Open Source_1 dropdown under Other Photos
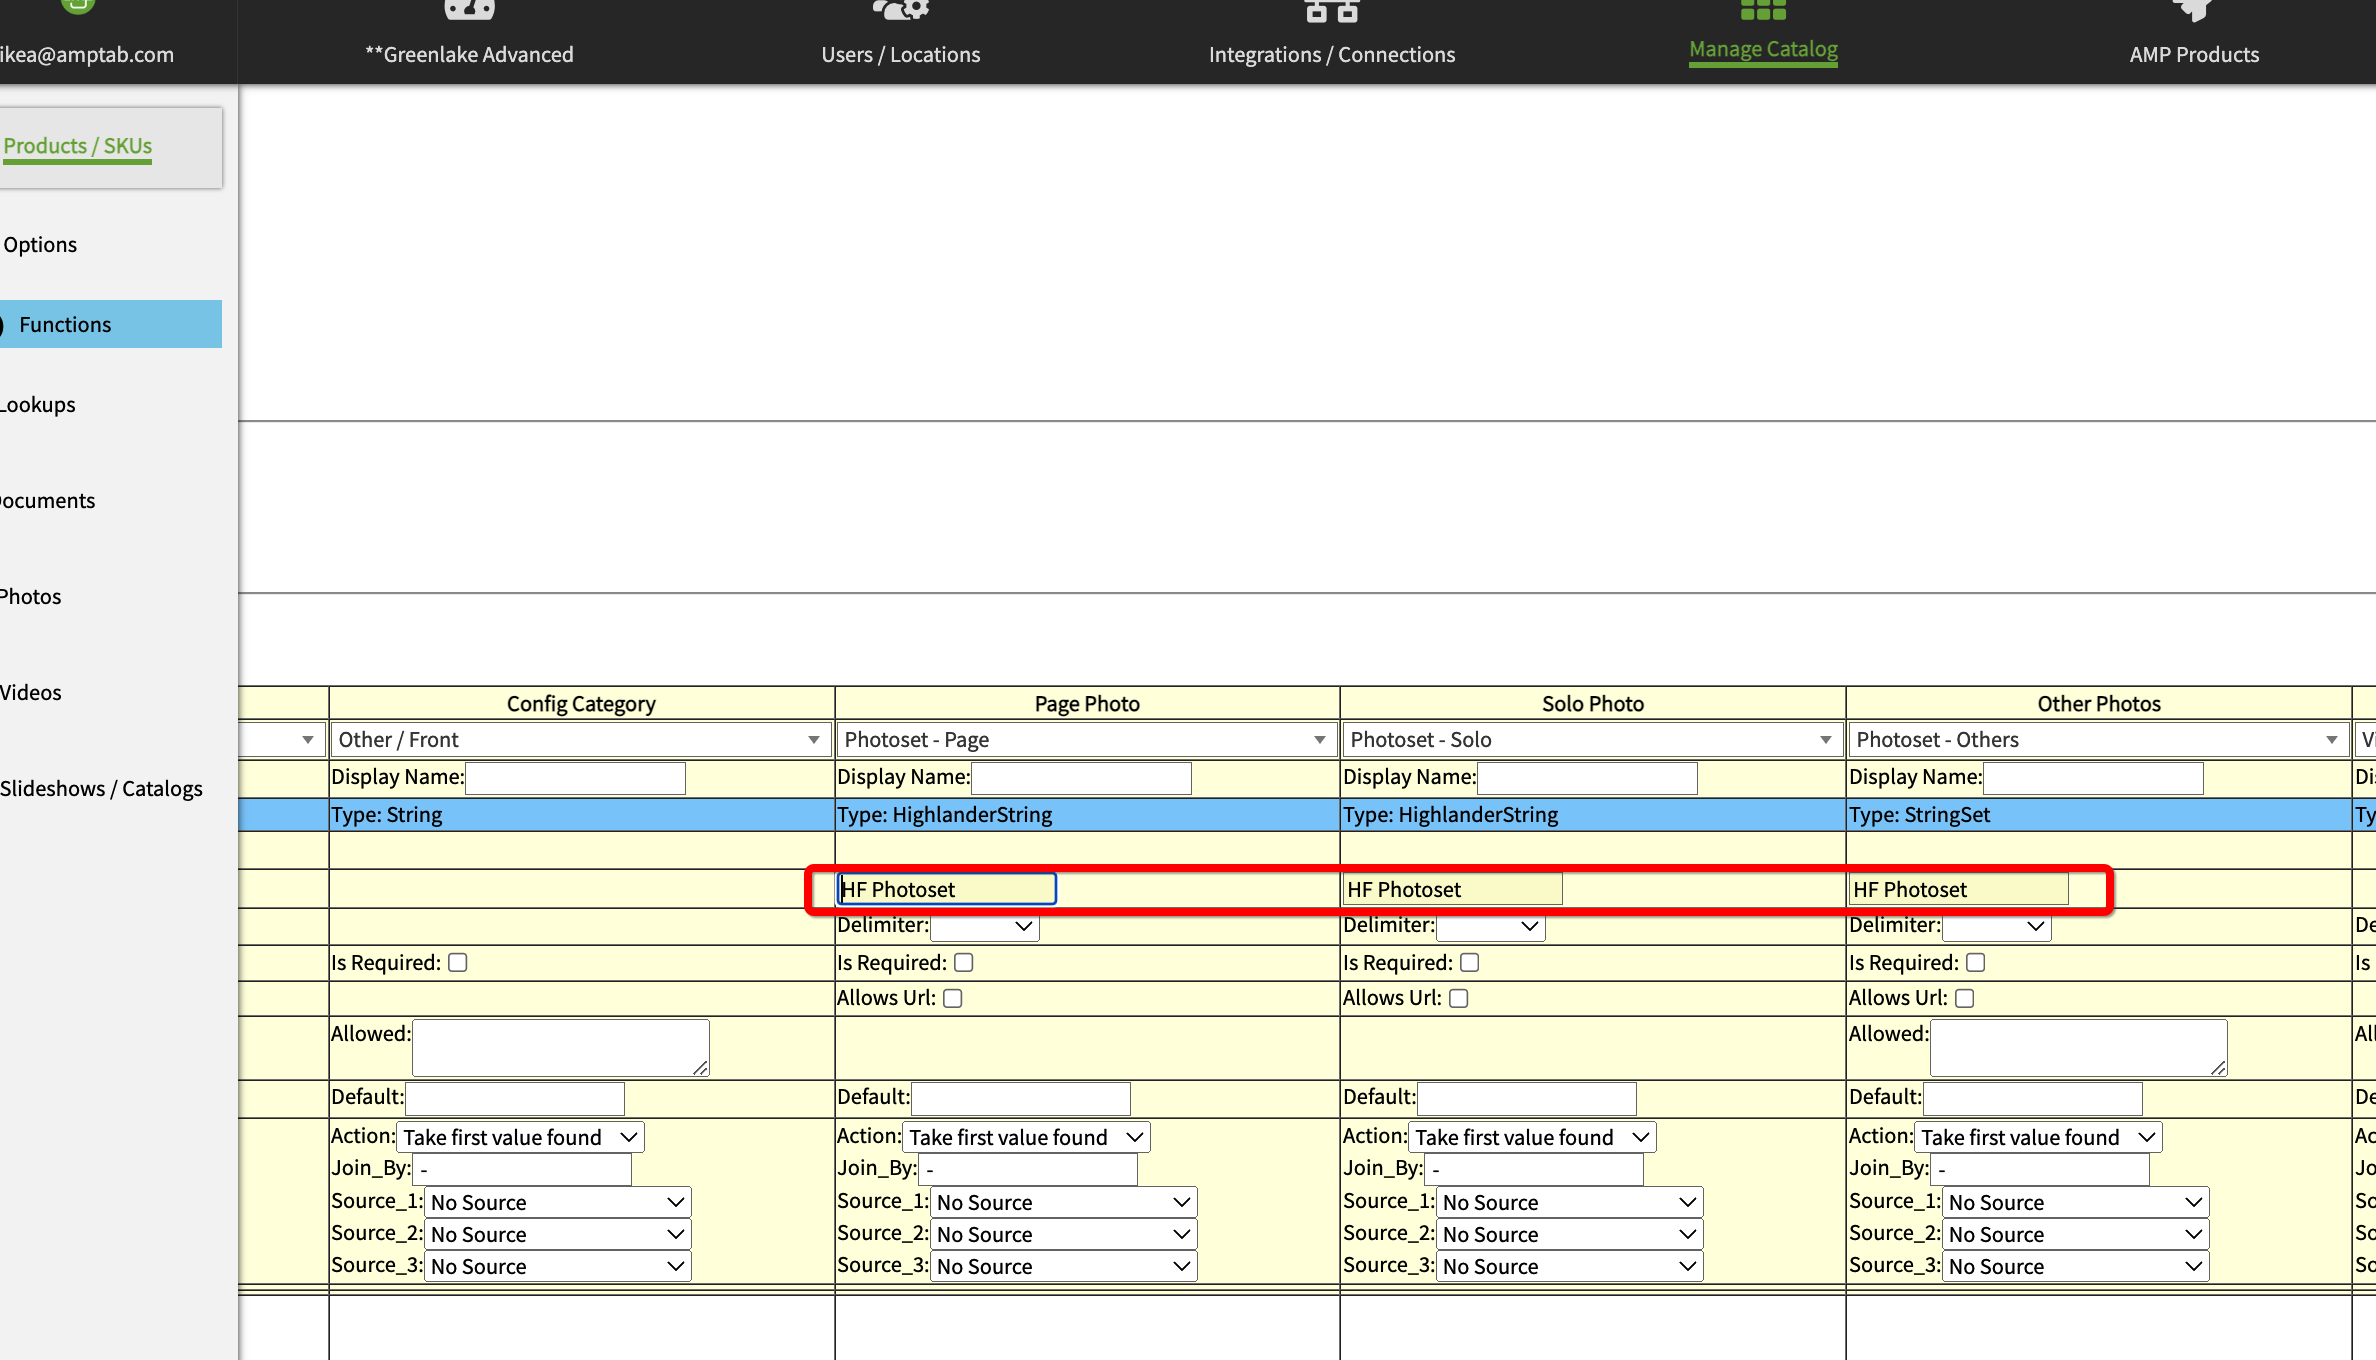 coord(2076,1202)
